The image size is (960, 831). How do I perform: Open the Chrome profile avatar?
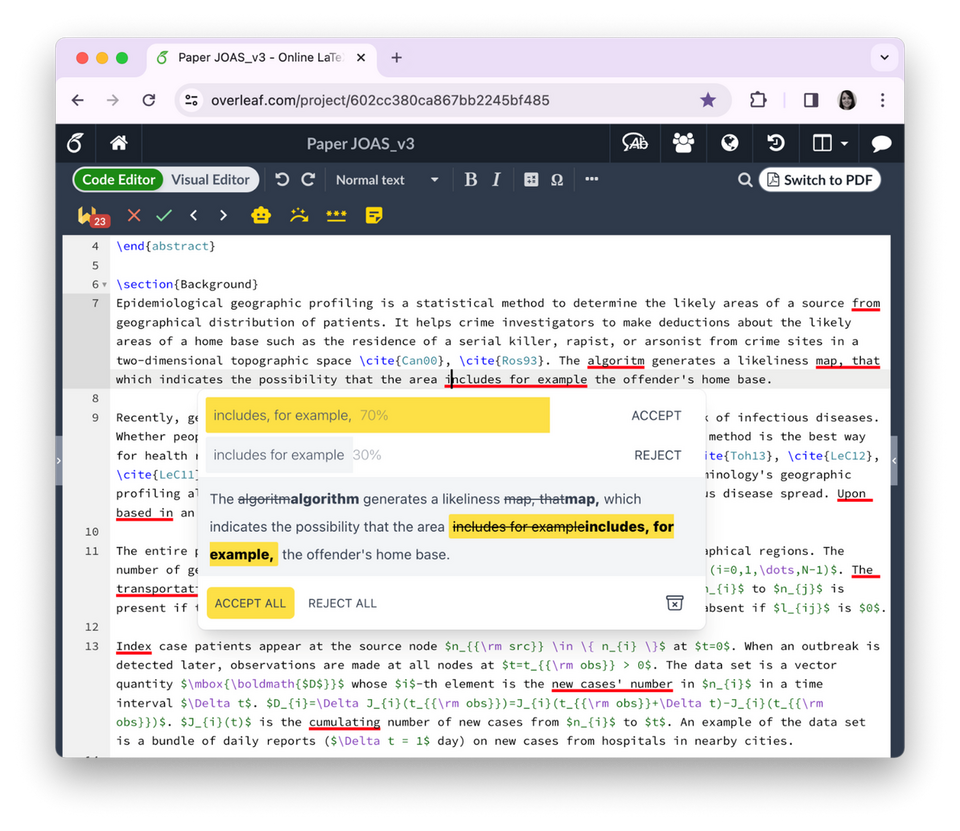coord(847,100)
